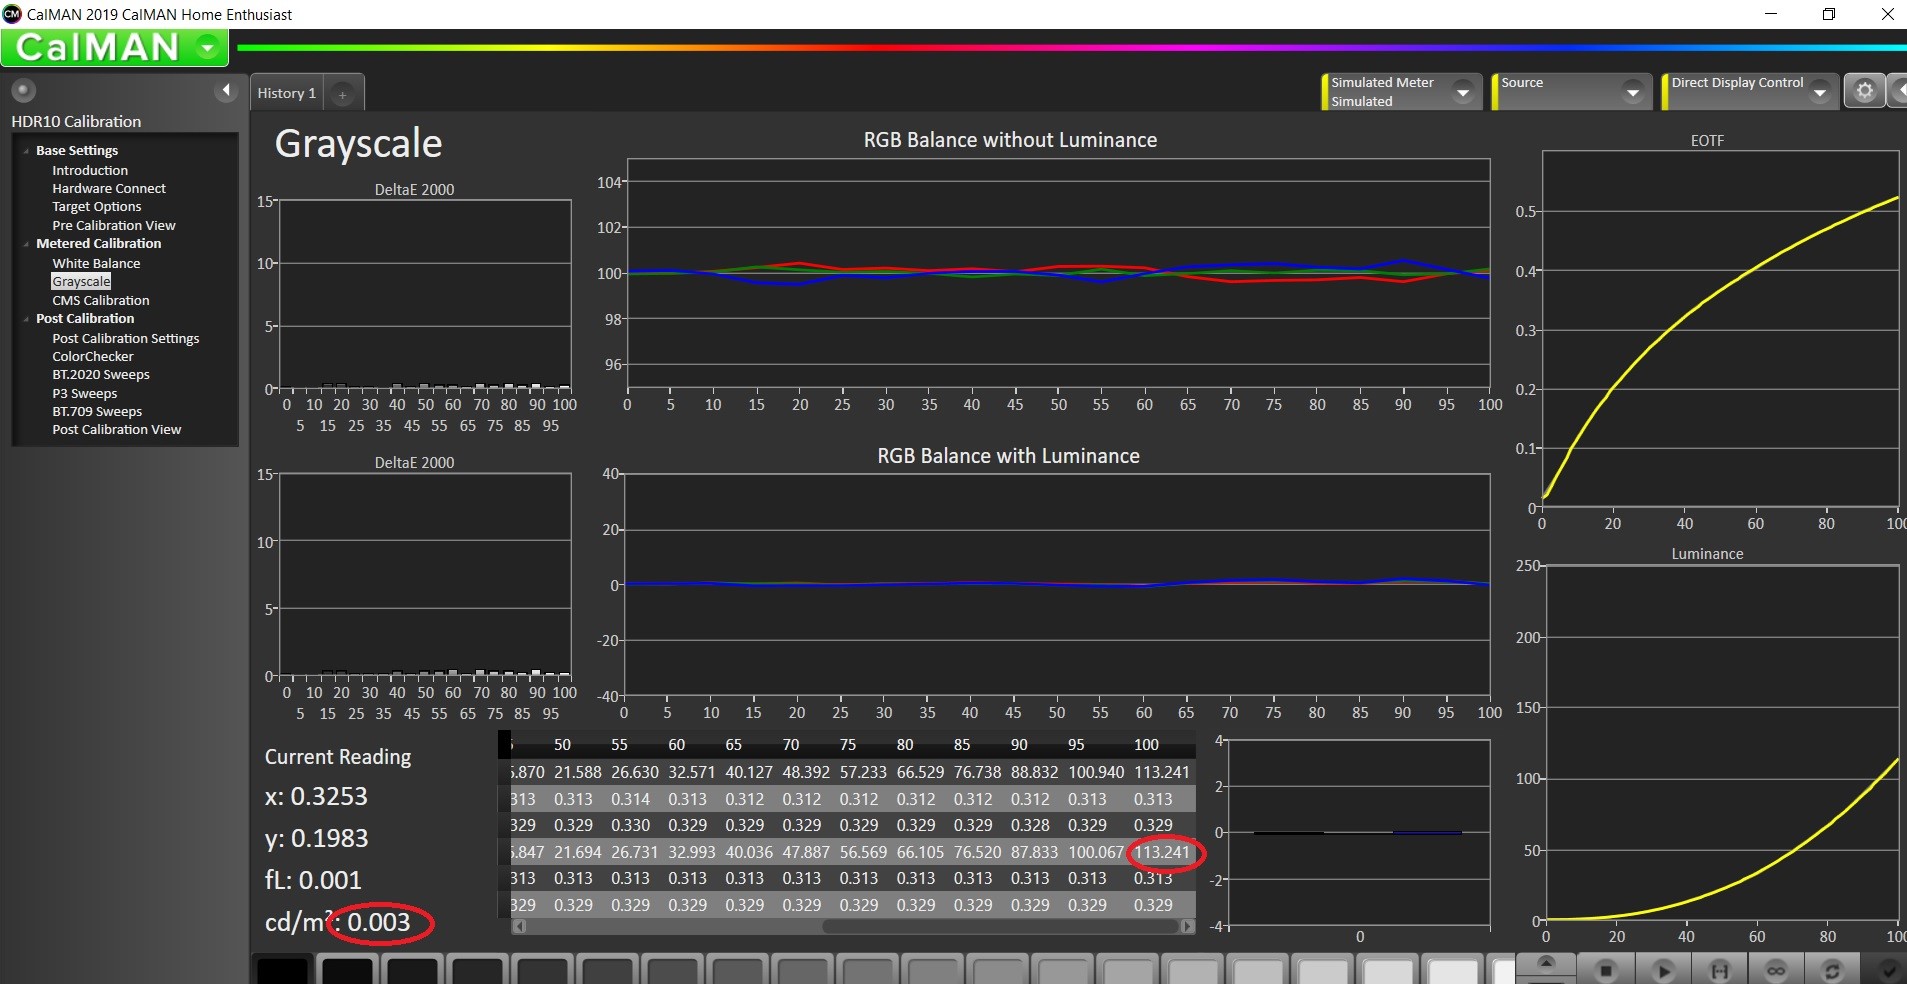Click the round record indicator button
Screen dimensions: 1907x984
tap(23, 90)
